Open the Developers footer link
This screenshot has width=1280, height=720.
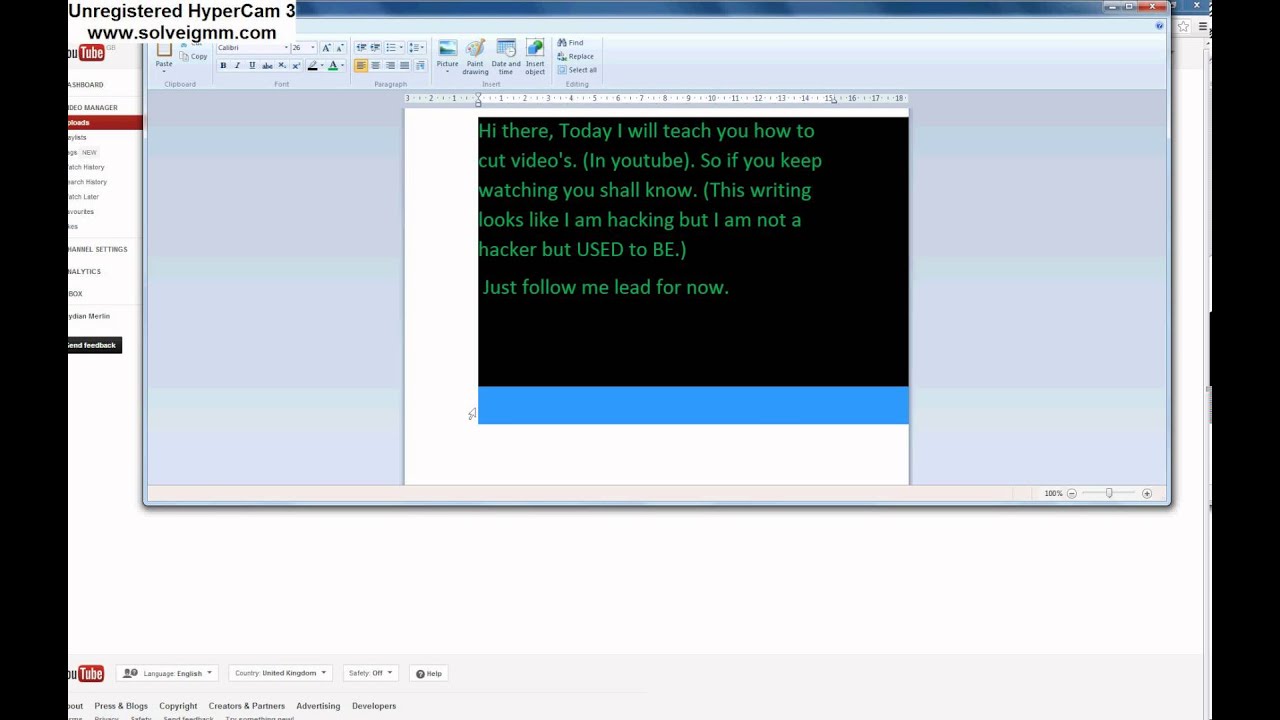click(x=374, y=706)
